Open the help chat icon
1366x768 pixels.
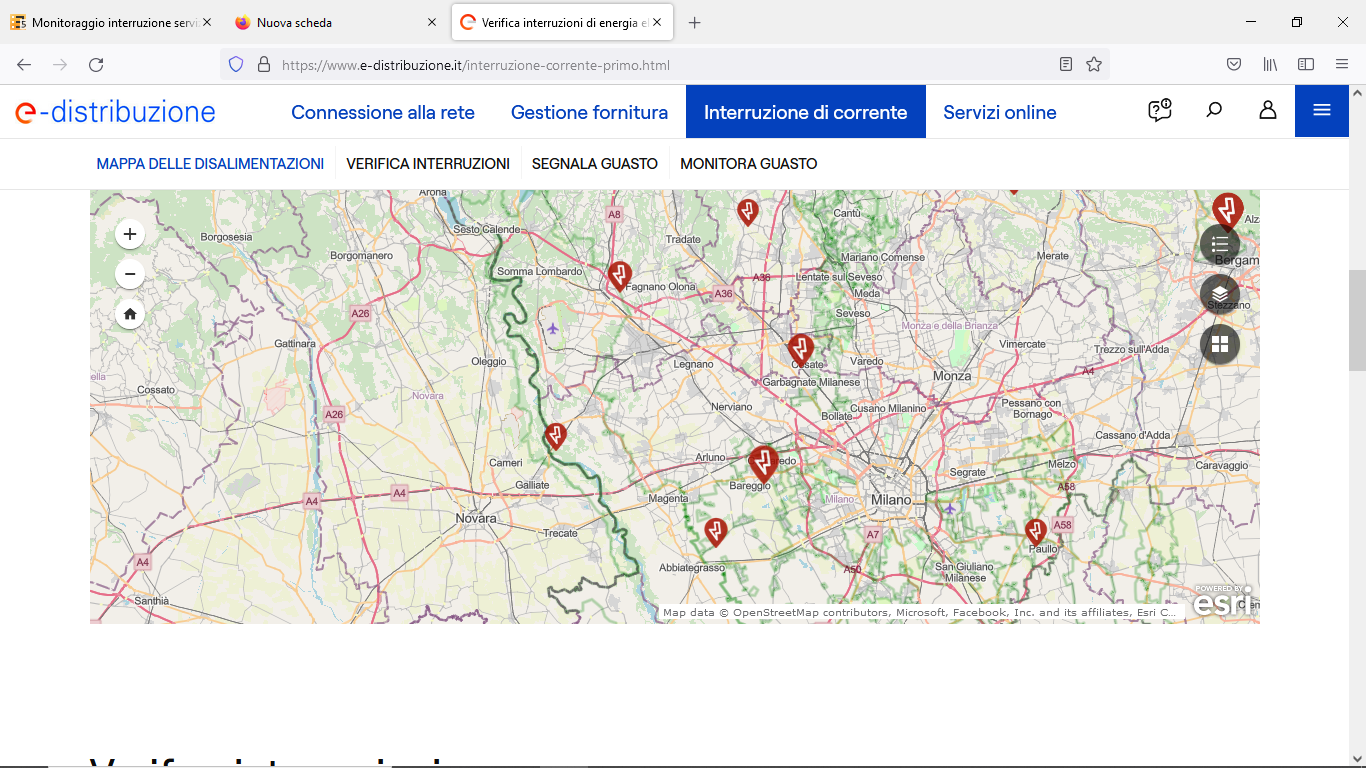(1159, 111)
